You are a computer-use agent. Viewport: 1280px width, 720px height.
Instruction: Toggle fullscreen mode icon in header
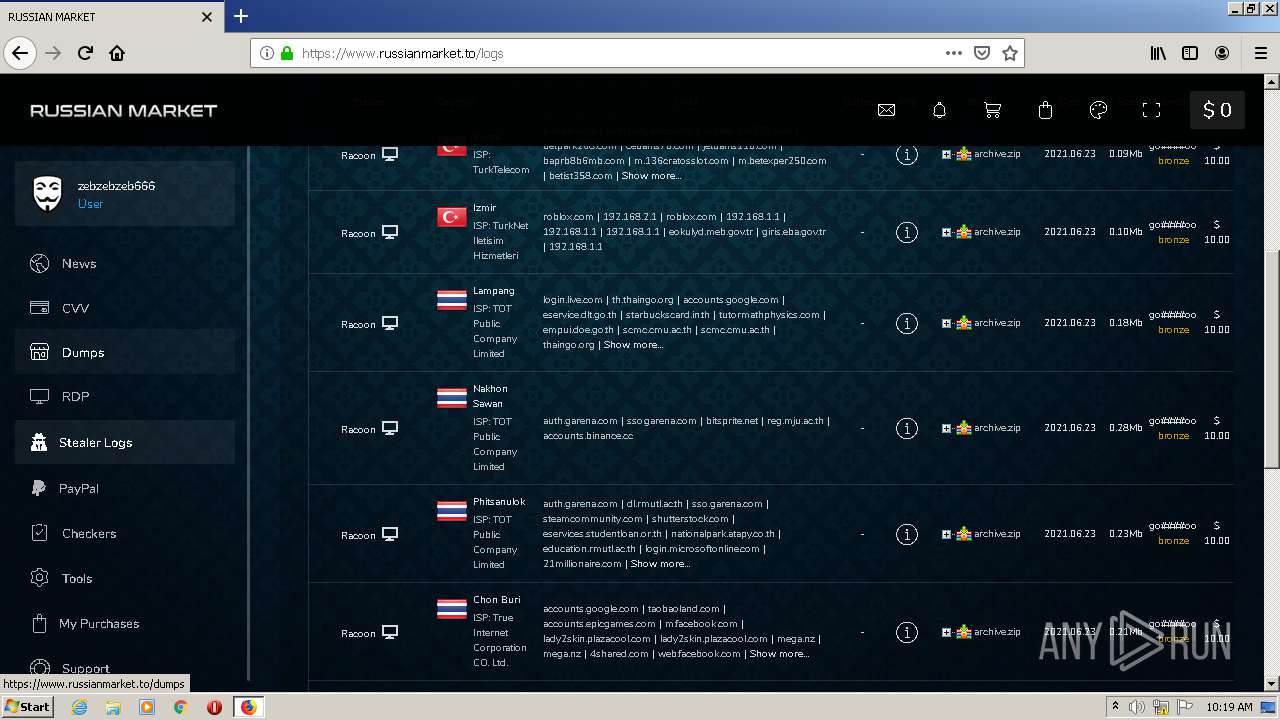pyautogui.click(x=1151, y=110)
